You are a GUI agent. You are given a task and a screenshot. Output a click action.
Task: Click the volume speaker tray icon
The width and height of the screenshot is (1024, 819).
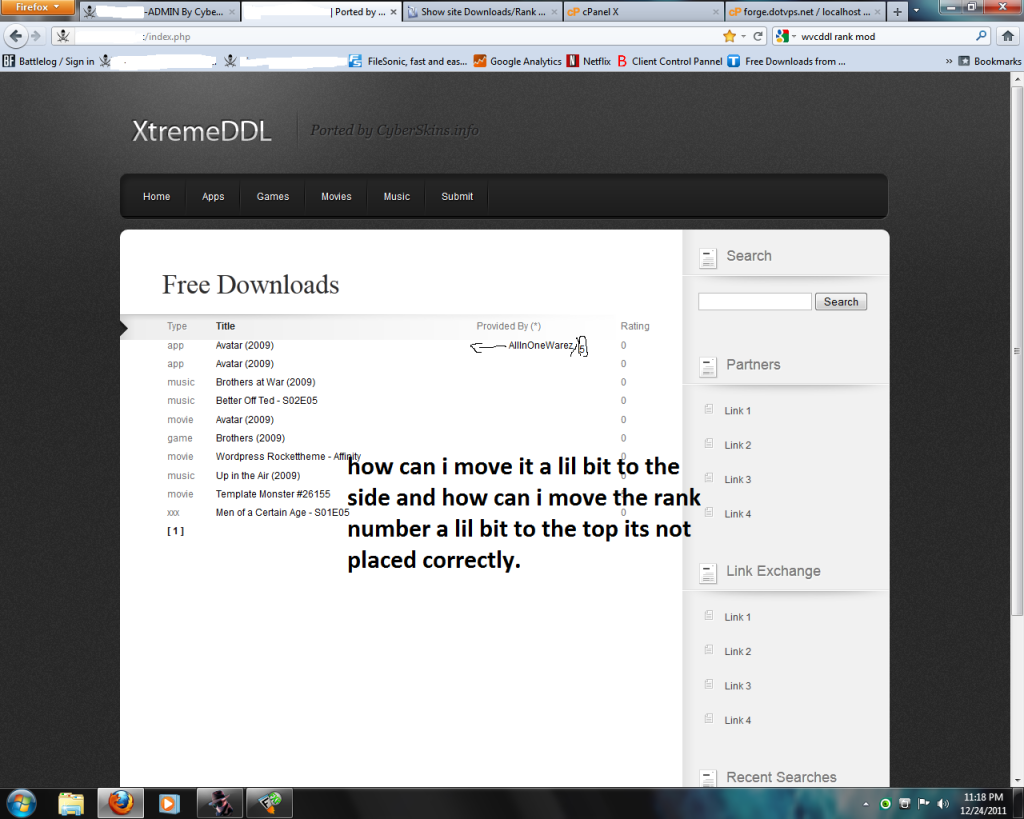940,803
